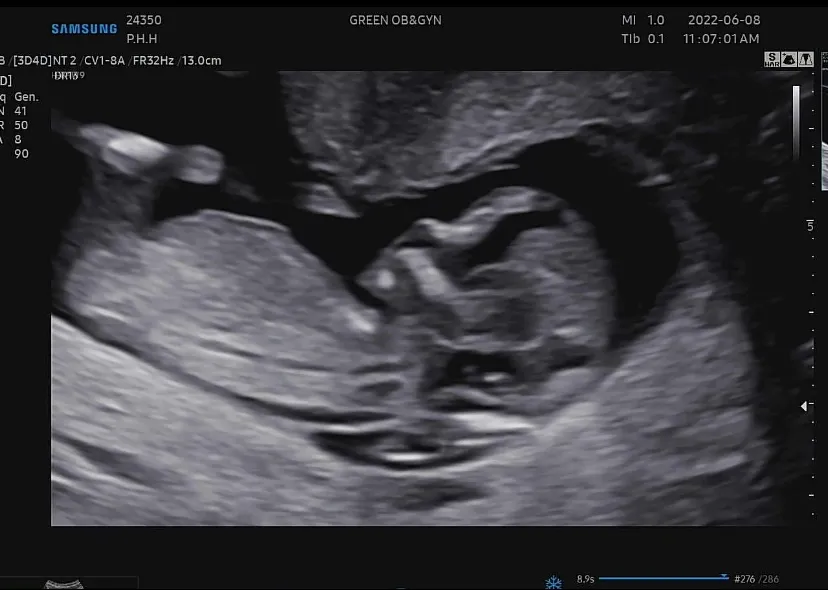Image resolution: width=828 pixels, height=590 pixels.
Task: Click the 13.0cm depth value
Action: tap(202, 60)
